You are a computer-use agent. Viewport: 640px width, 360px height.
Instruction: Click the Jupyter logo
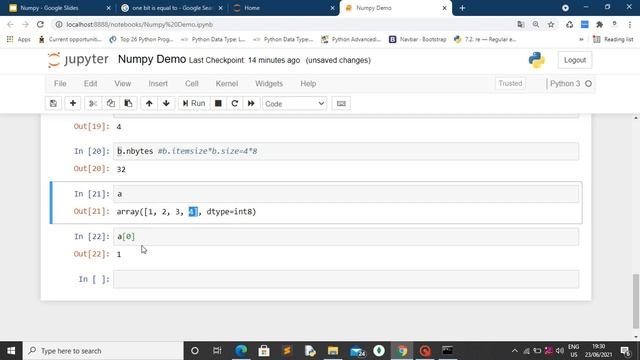(x=78, y=60)
